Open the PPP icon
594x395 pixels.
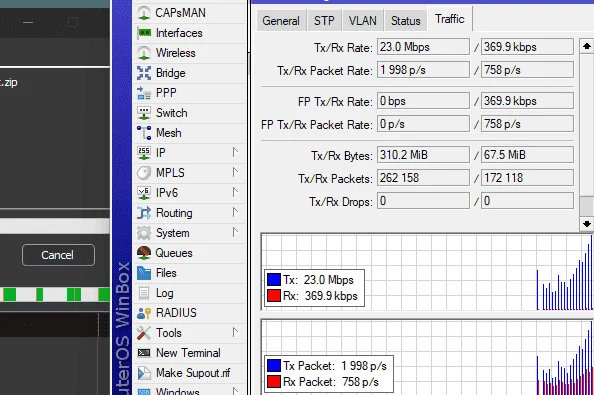144,93
